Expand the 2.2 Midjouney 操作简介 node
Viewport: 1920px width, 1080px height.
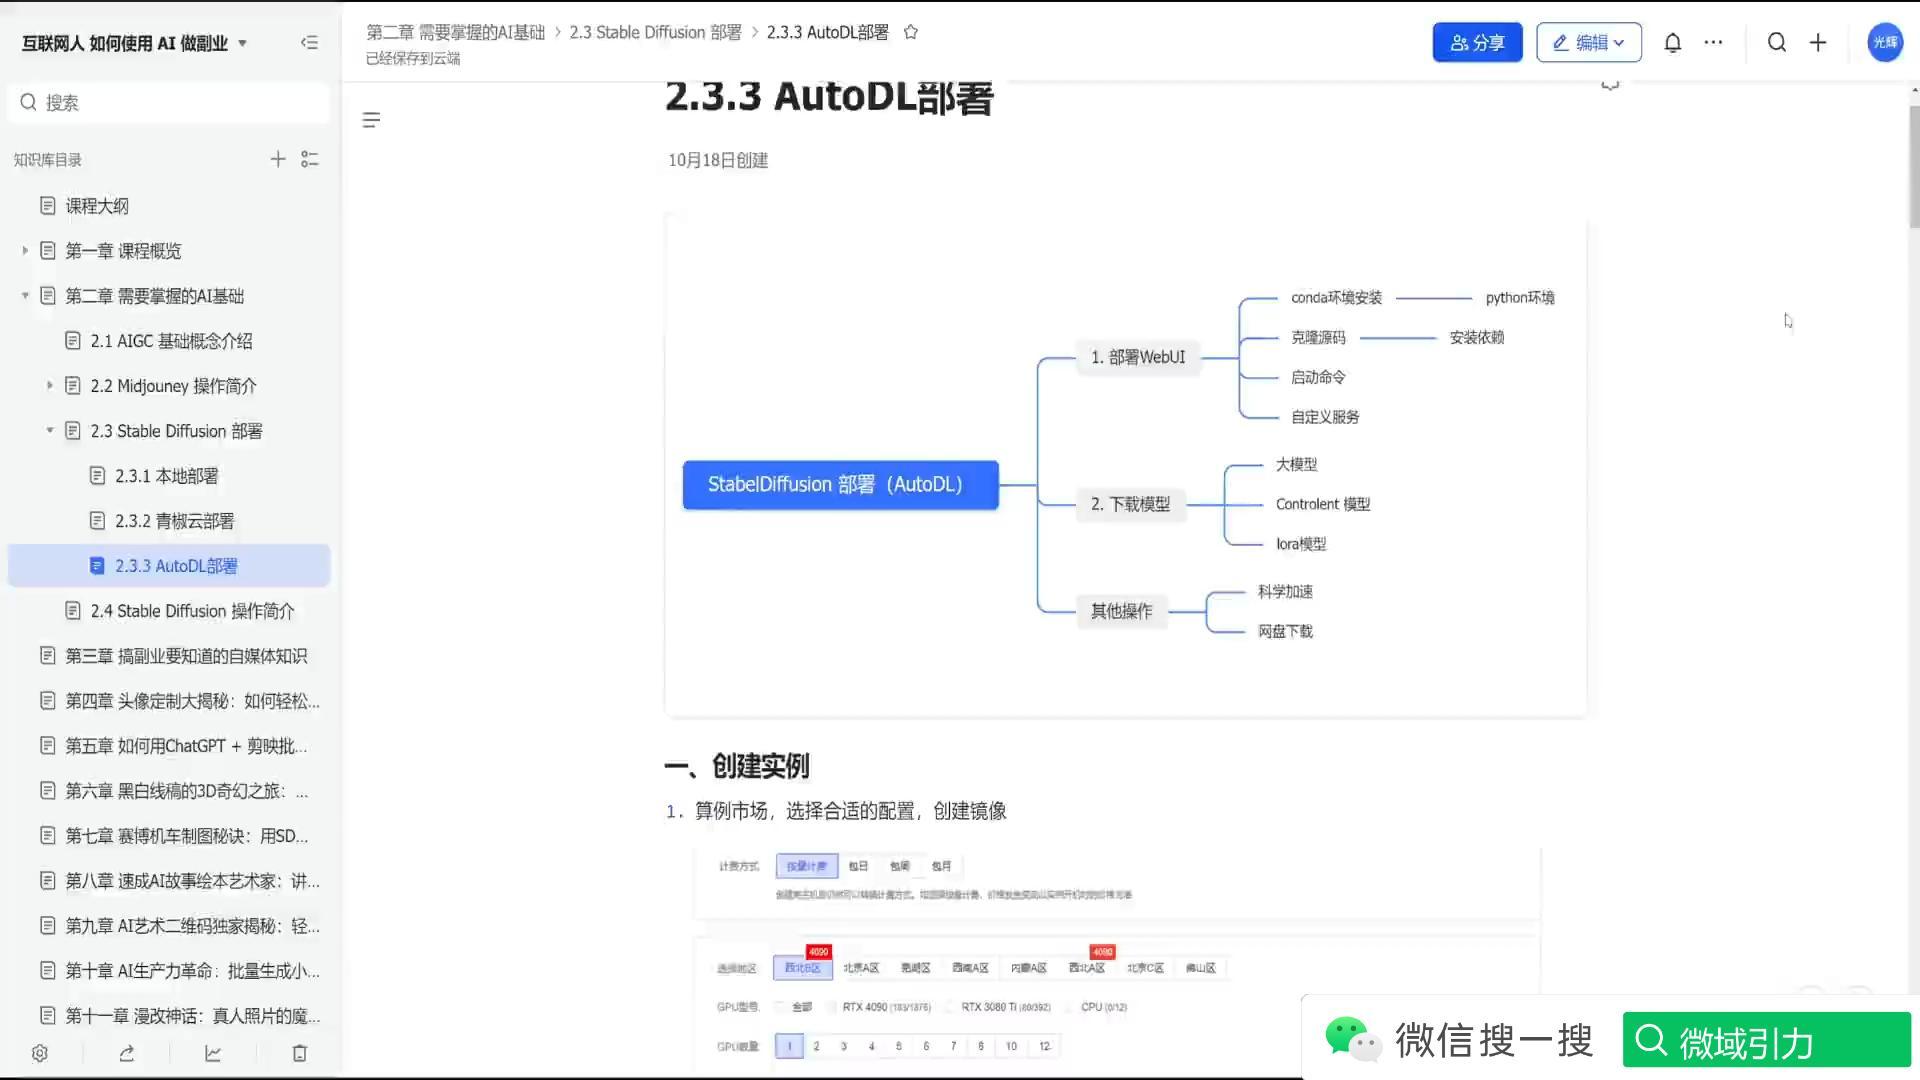point(49,386)
